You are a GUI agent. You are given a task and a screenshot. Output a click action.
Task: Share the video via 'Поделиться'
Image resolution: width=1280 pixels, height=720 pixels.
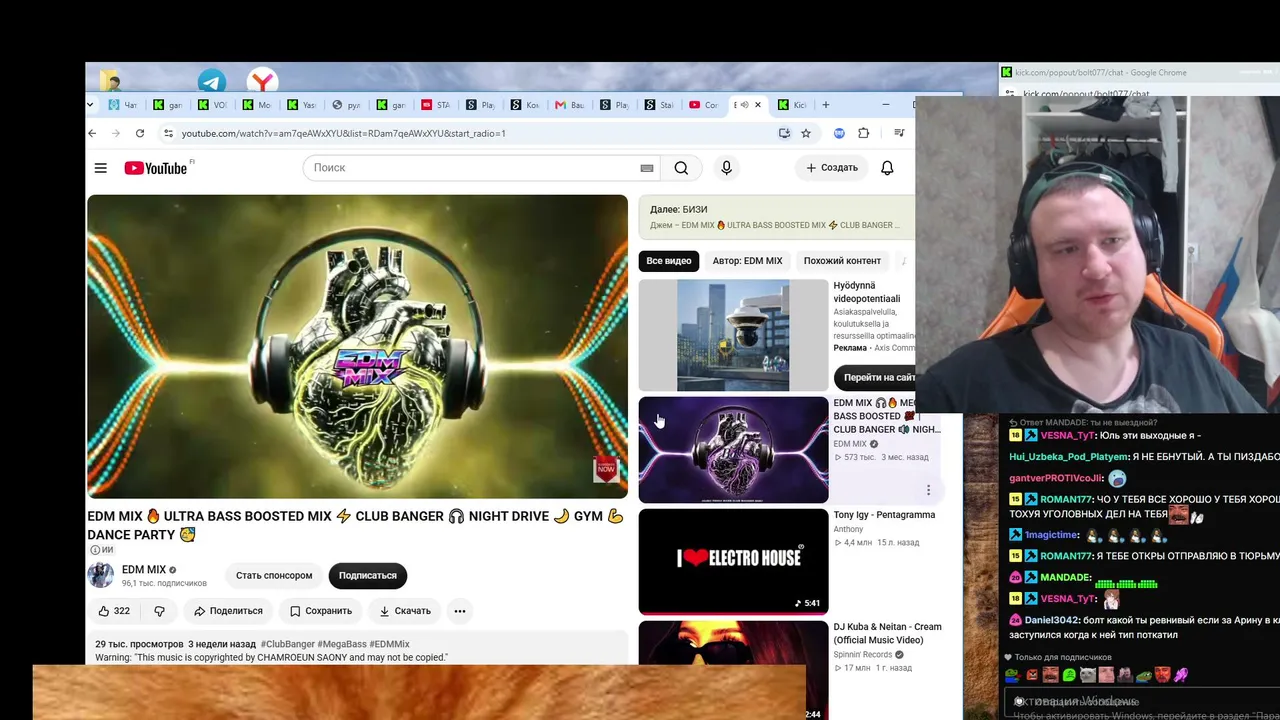point(228,611)
